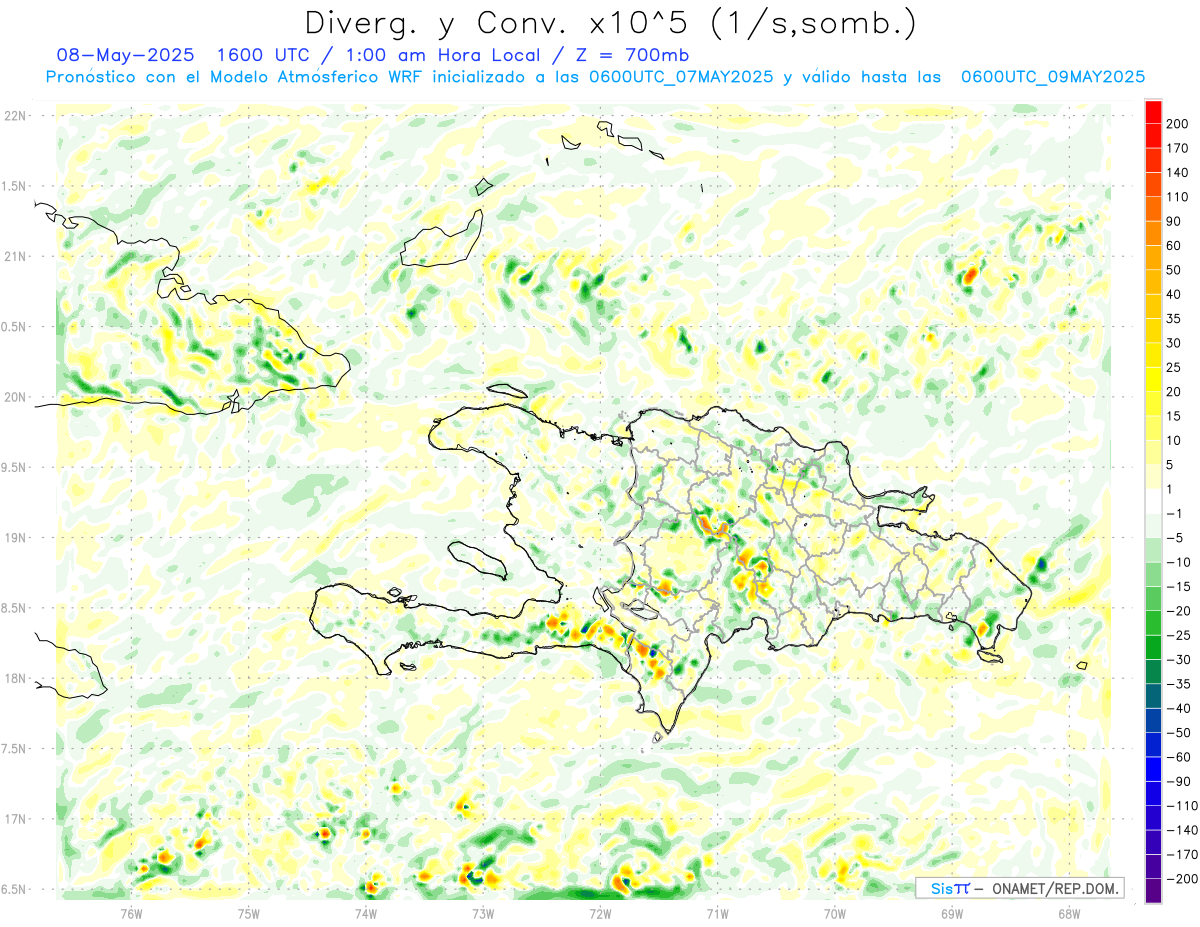Image resolution: width=1200 pixels, height=927 pixels.
Task: Click the '200' colorbar value
Action: tap(1177, 123)
